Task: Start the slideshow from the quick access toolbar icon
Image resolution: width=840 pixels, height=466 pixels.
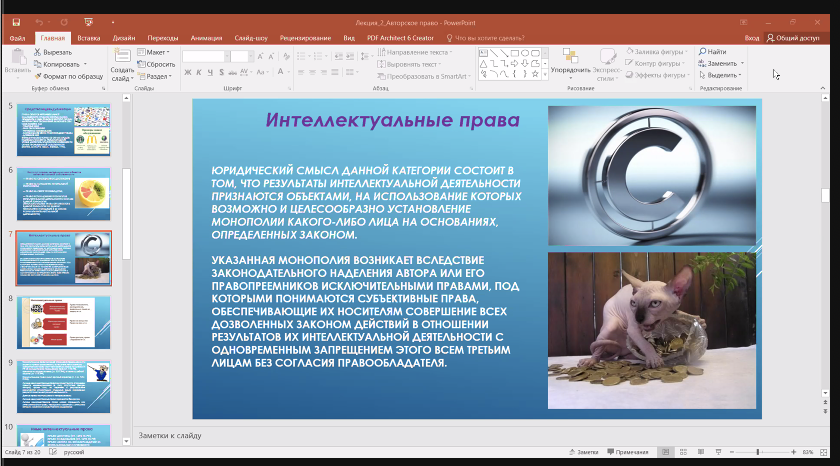Action: click(88, 22)
